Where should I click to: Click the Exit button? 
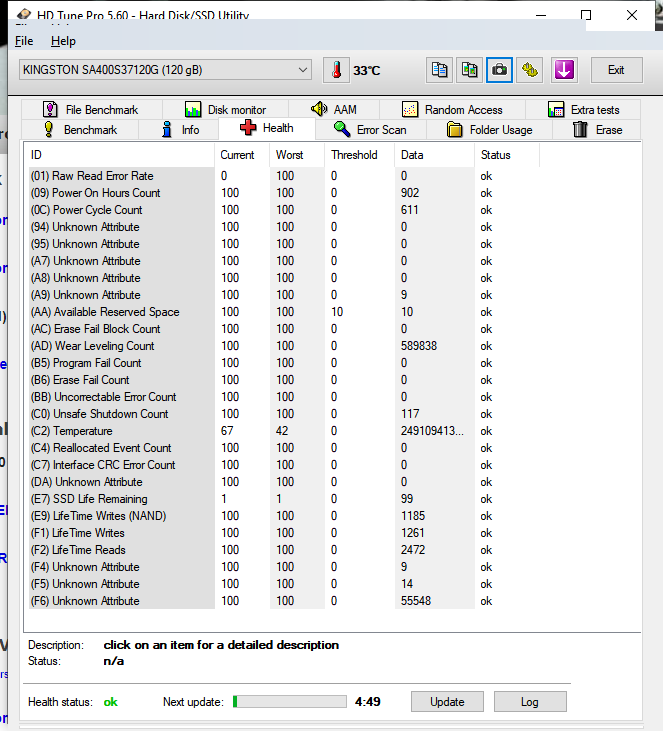click(616, 70)
